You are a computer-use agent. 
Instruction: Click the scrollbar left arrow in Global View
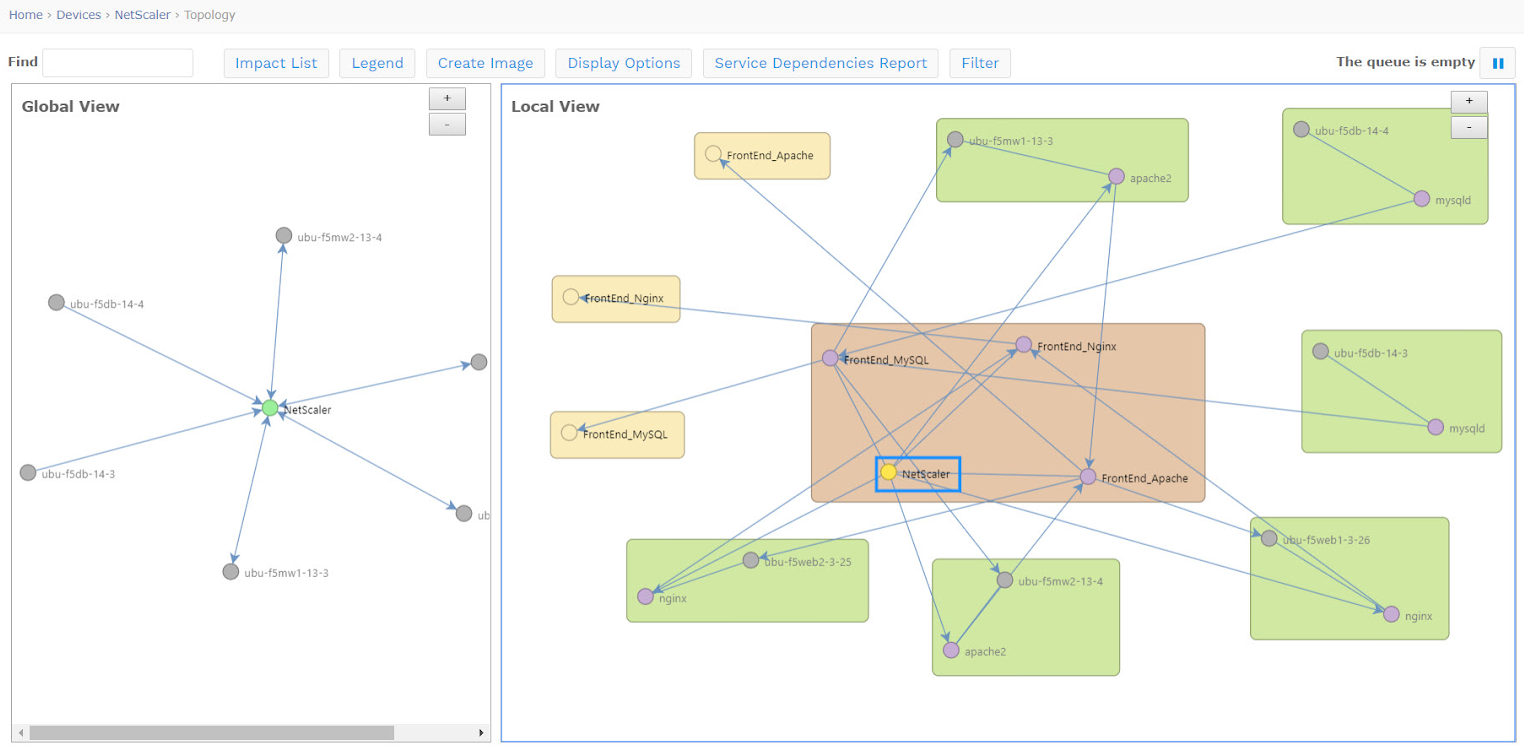point(21,733)
